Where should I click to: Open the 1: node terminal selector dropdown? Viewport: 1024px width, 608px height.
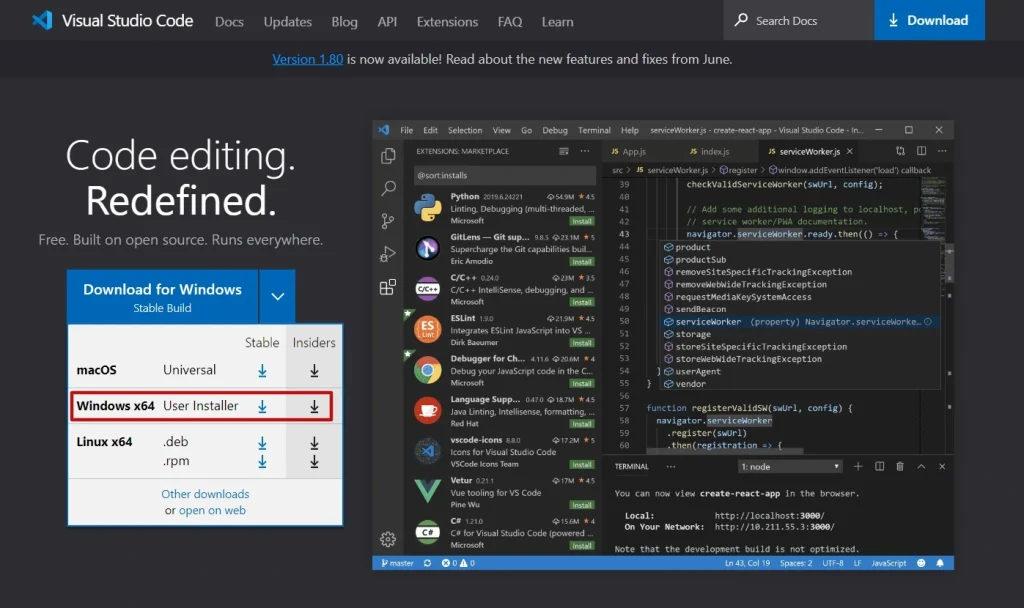(x=790, y=466)
